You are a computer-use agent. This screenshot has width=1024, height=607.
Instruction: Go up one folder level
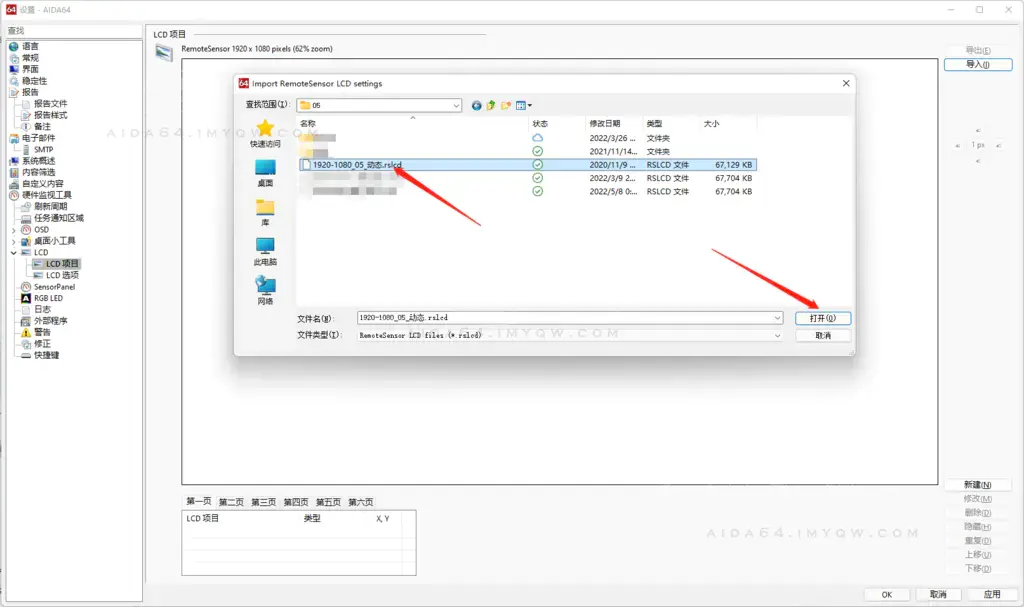point(490,105)
